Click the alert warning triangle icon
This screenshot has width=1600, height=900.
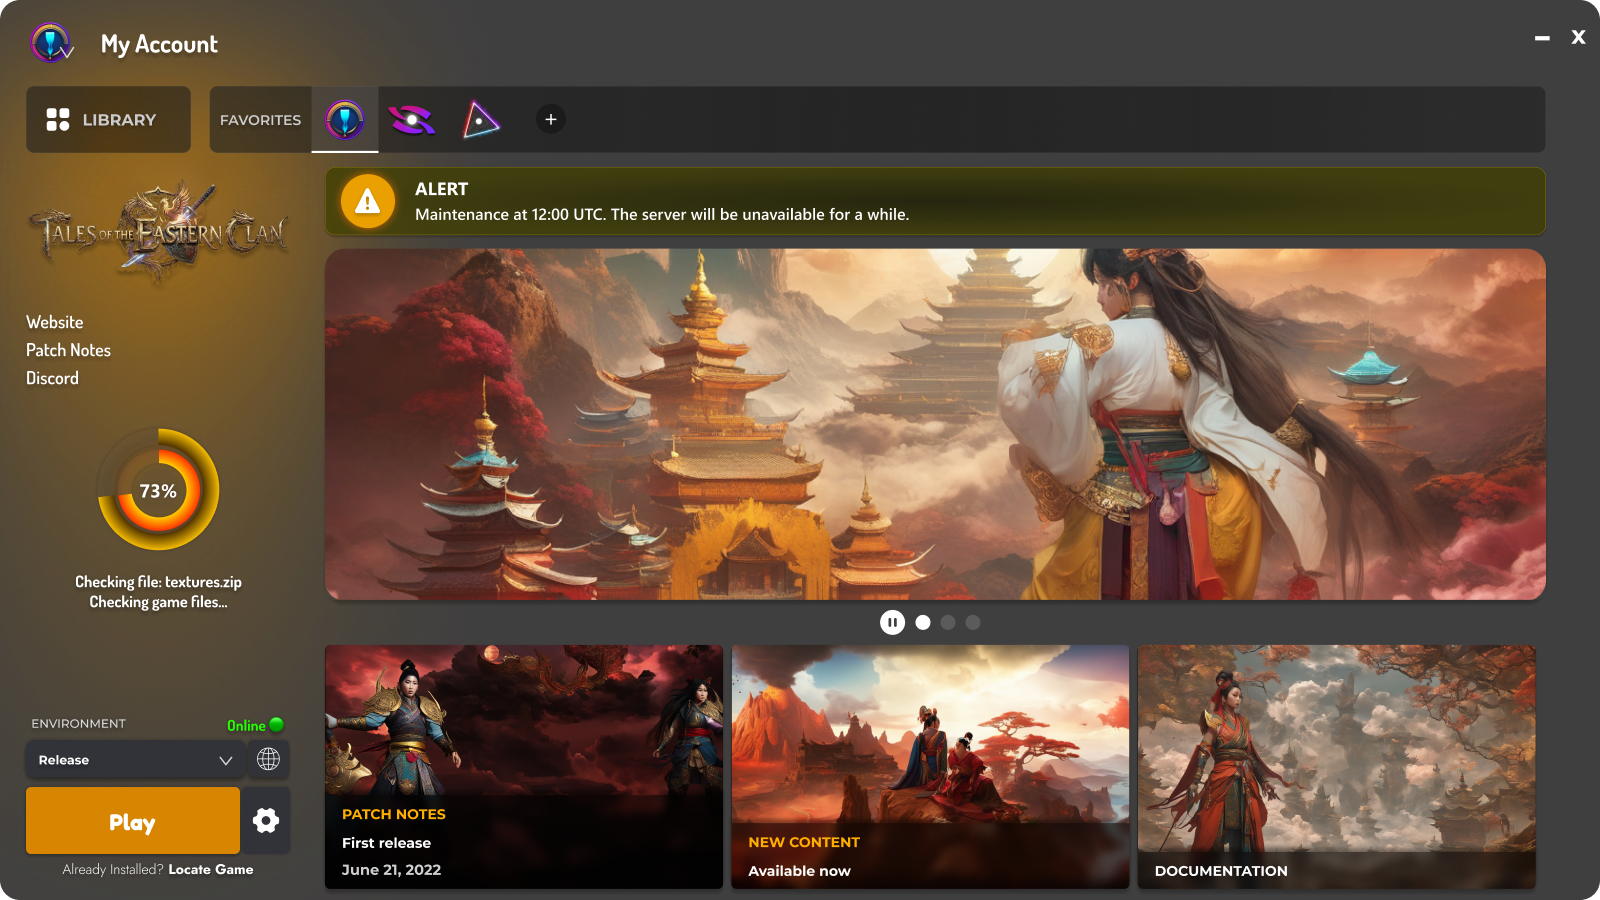tap(367, 201)
